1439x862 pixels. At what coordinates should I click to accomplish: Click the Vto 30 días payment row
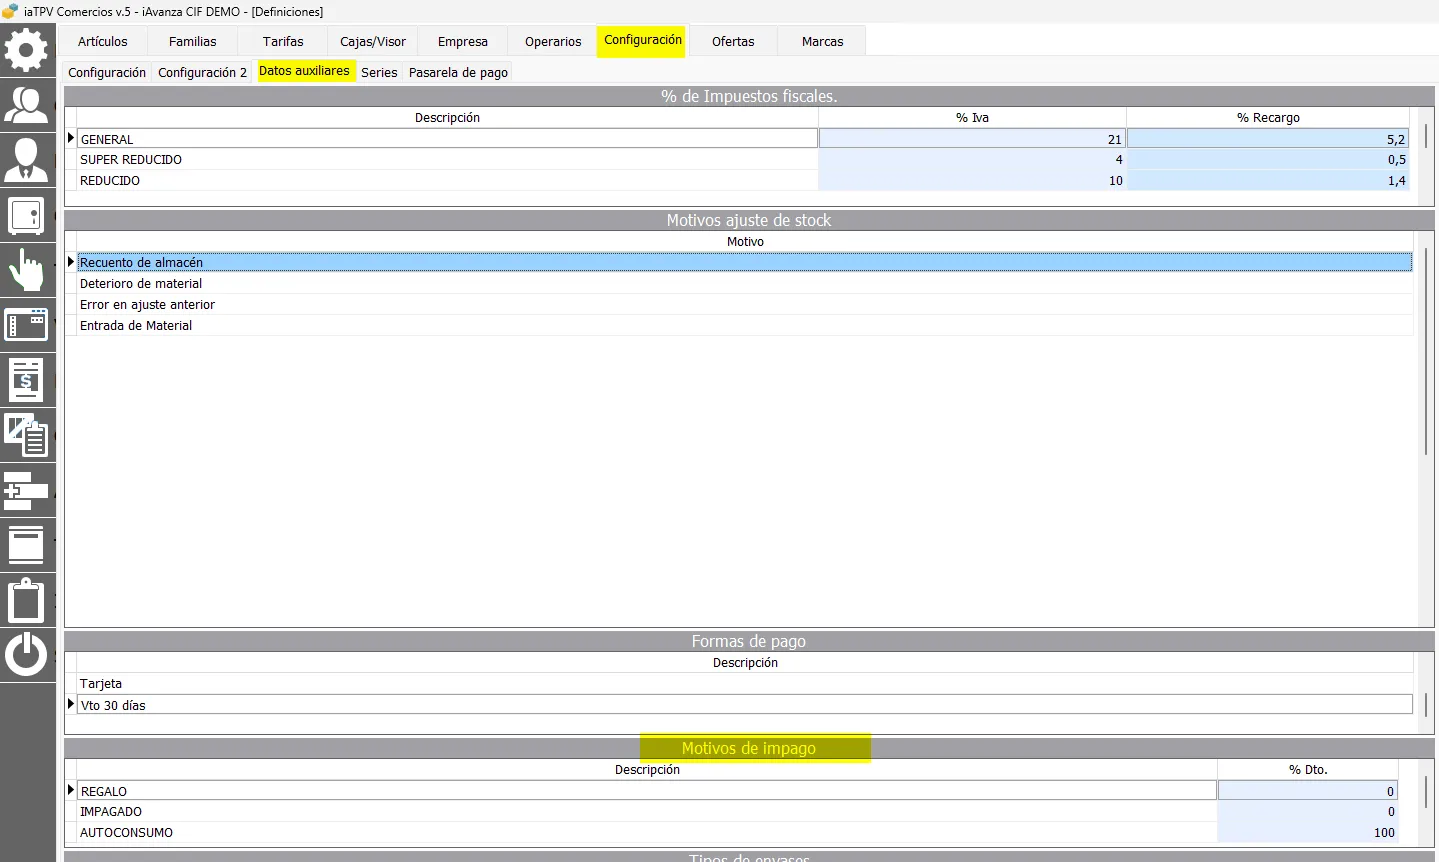click(745, 705)
